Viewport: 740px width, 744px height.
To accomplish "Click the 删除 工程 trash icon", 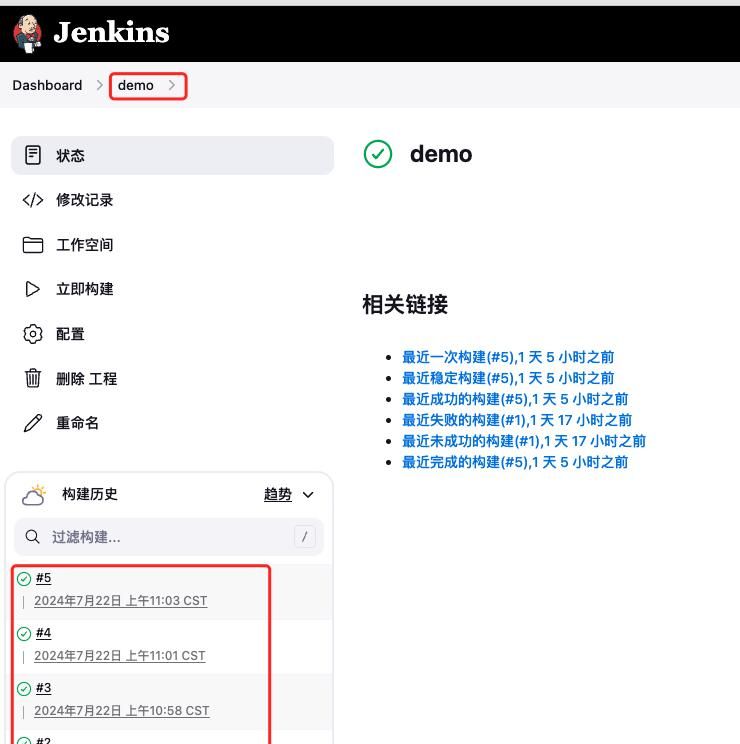I will pyautogui.click(x=33, y=378).
